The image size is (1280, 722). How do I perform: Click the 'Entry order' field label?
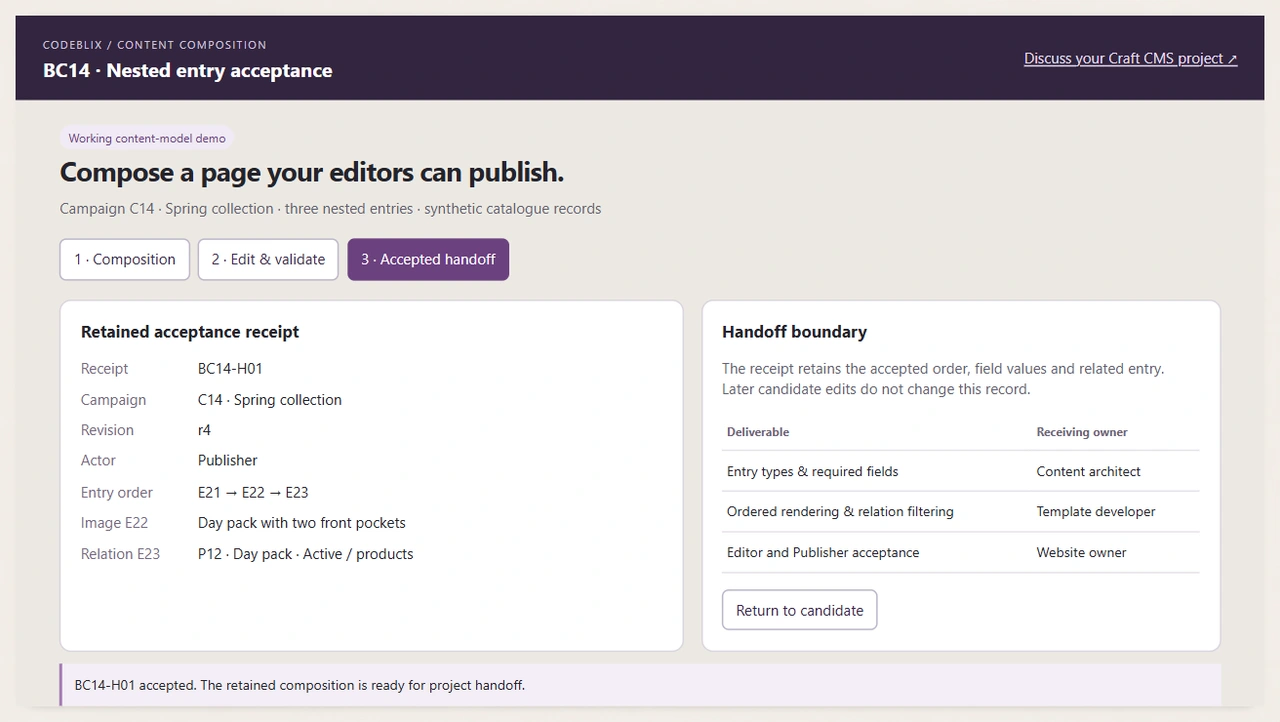coord(117,492)
